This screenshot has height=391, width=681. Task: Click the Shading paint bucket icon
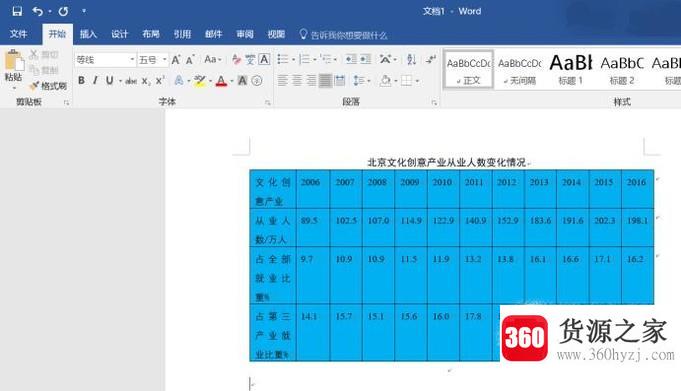[x=385, y=81]
